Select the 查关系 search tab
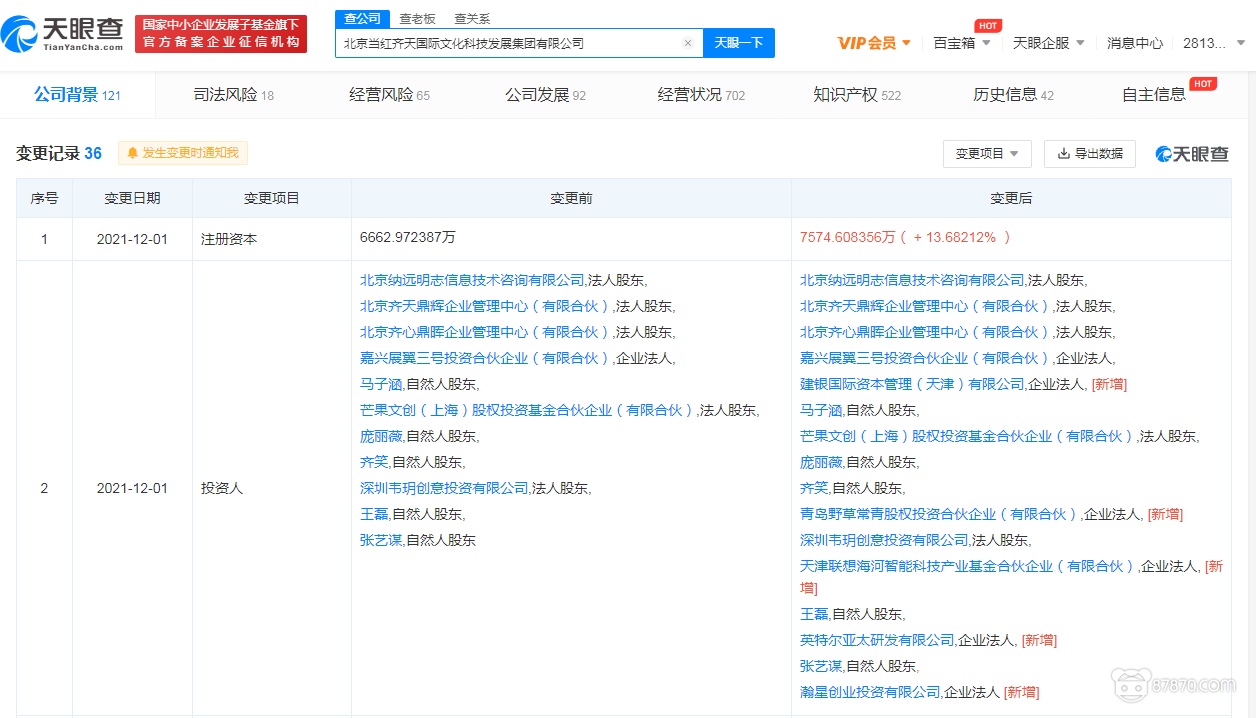The width and height of the screenshot is (1256, 718). click(x=472, y=18)
